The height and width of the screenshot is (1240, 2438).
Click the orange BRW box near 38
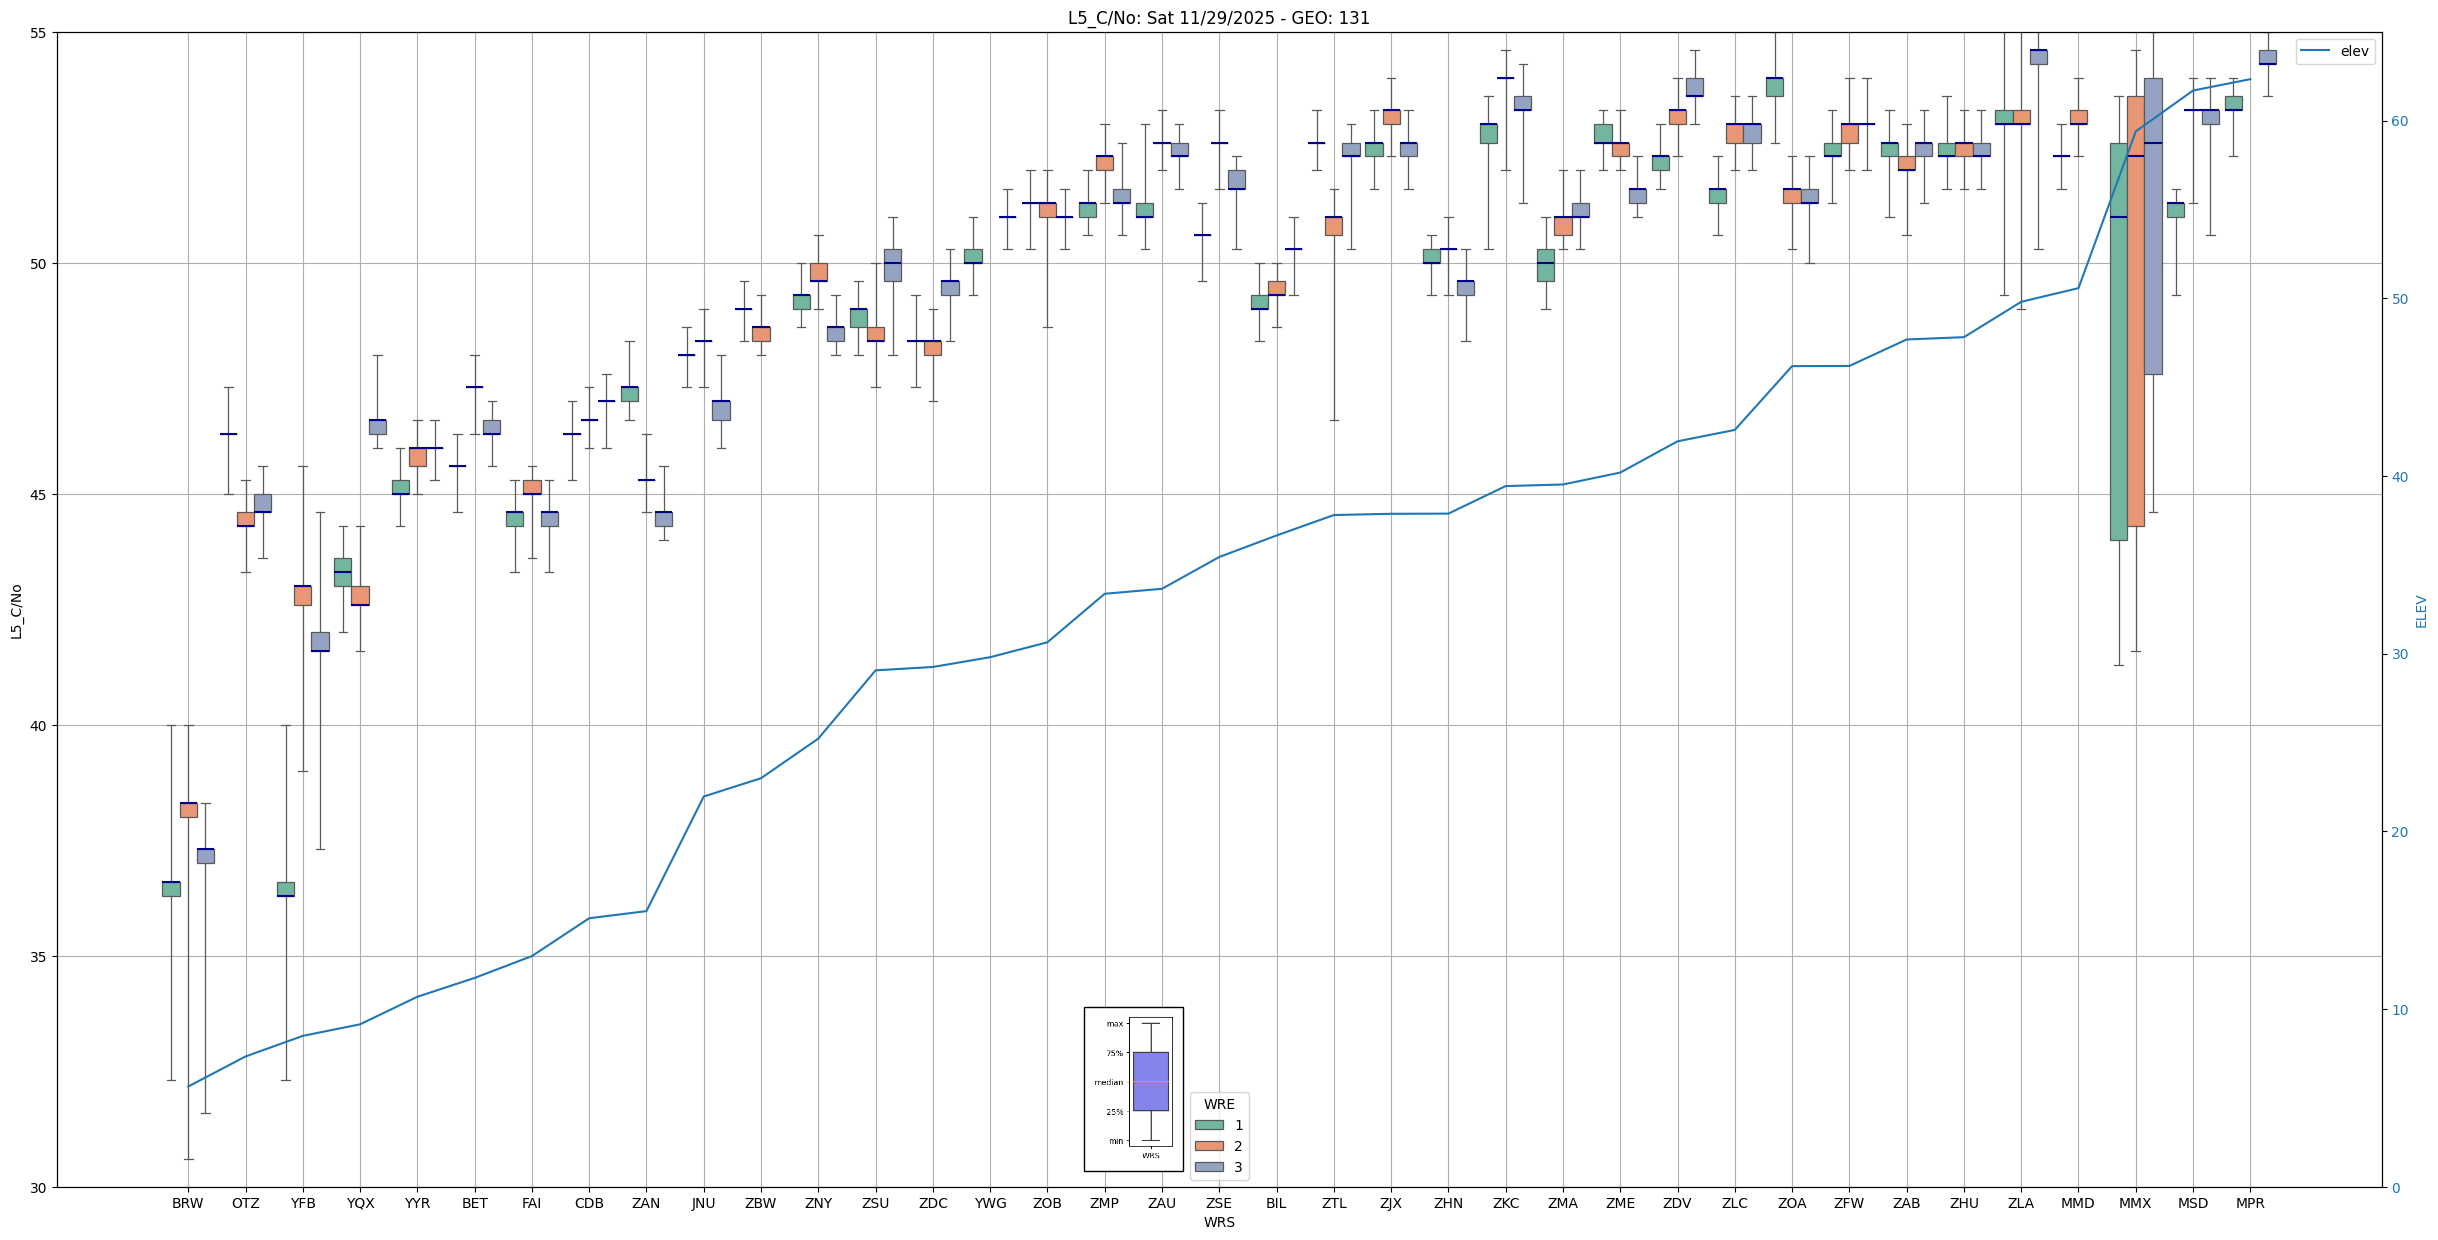[188, 810]
